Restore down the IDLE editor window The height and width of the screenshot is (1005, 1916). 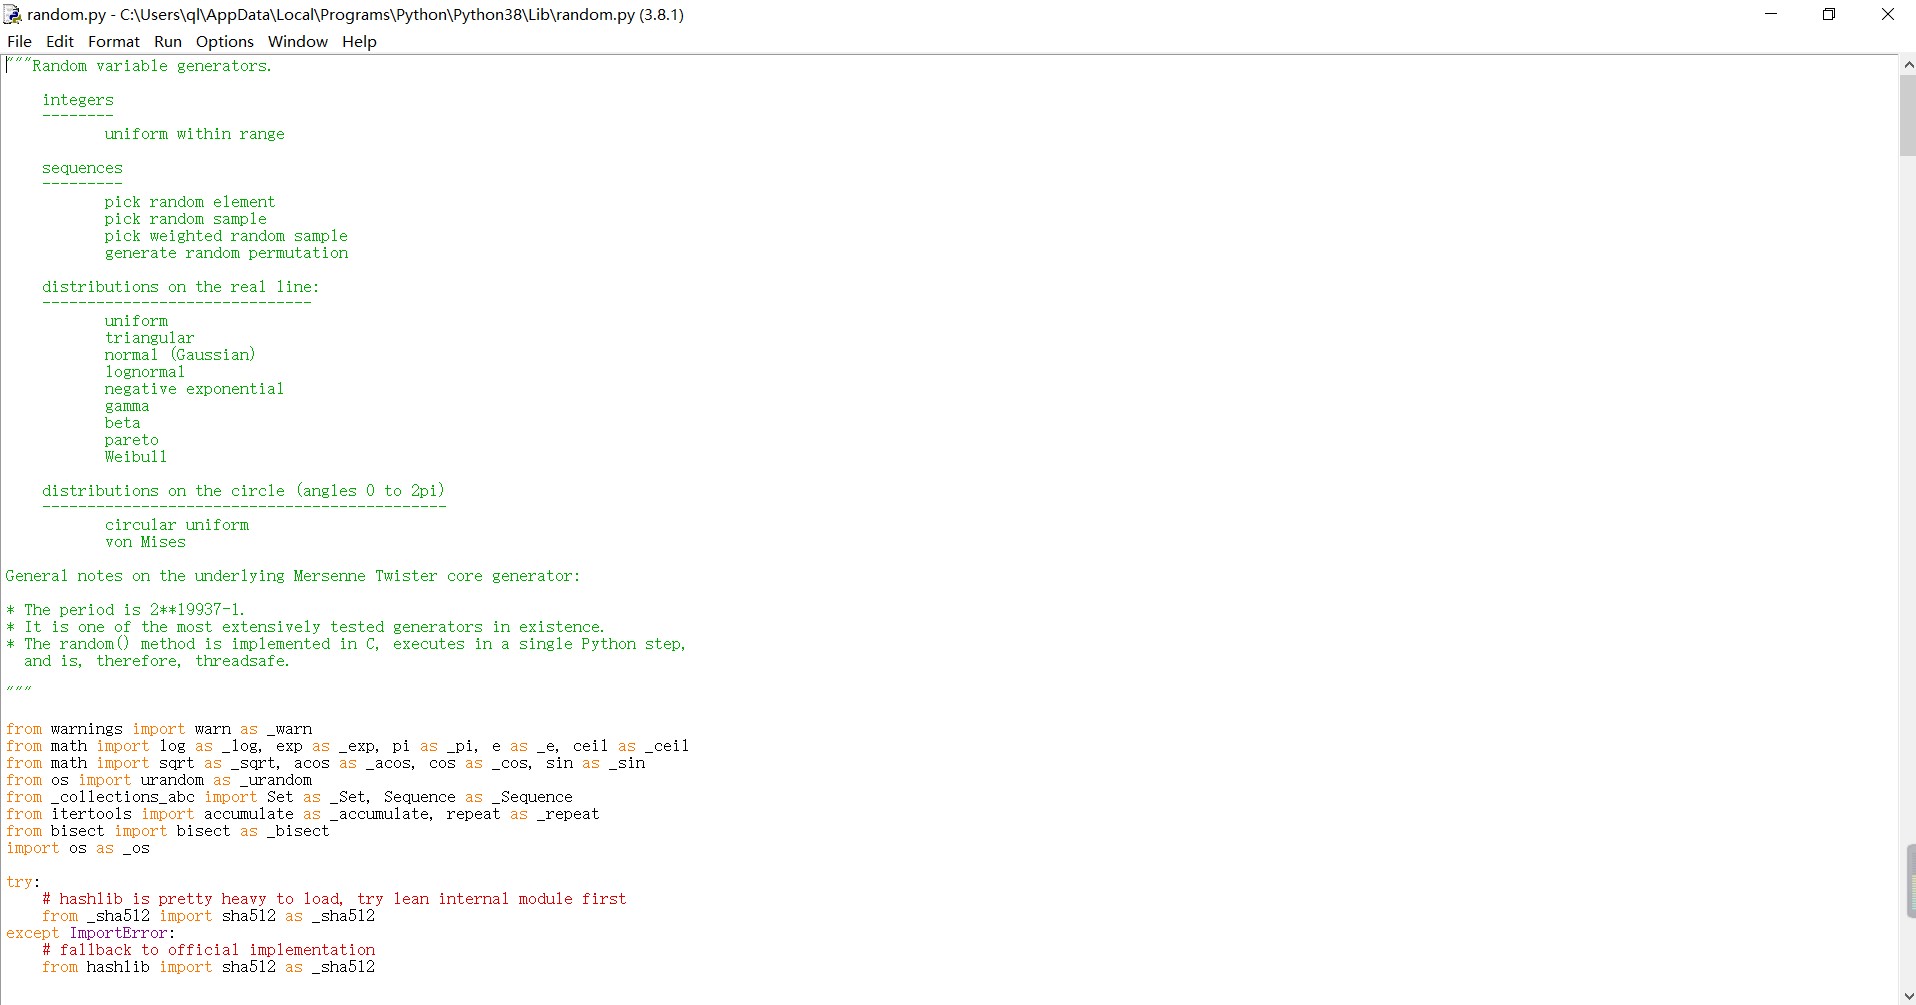coord(1829,14)
